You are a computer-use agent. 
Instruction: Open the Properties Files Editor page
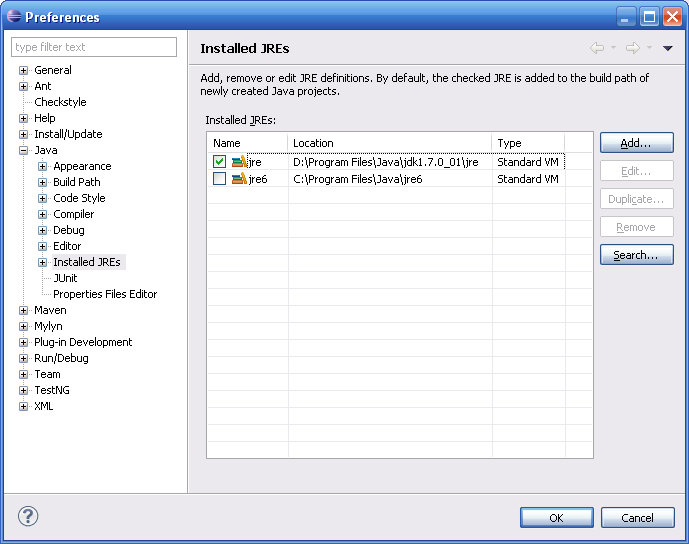105,294
